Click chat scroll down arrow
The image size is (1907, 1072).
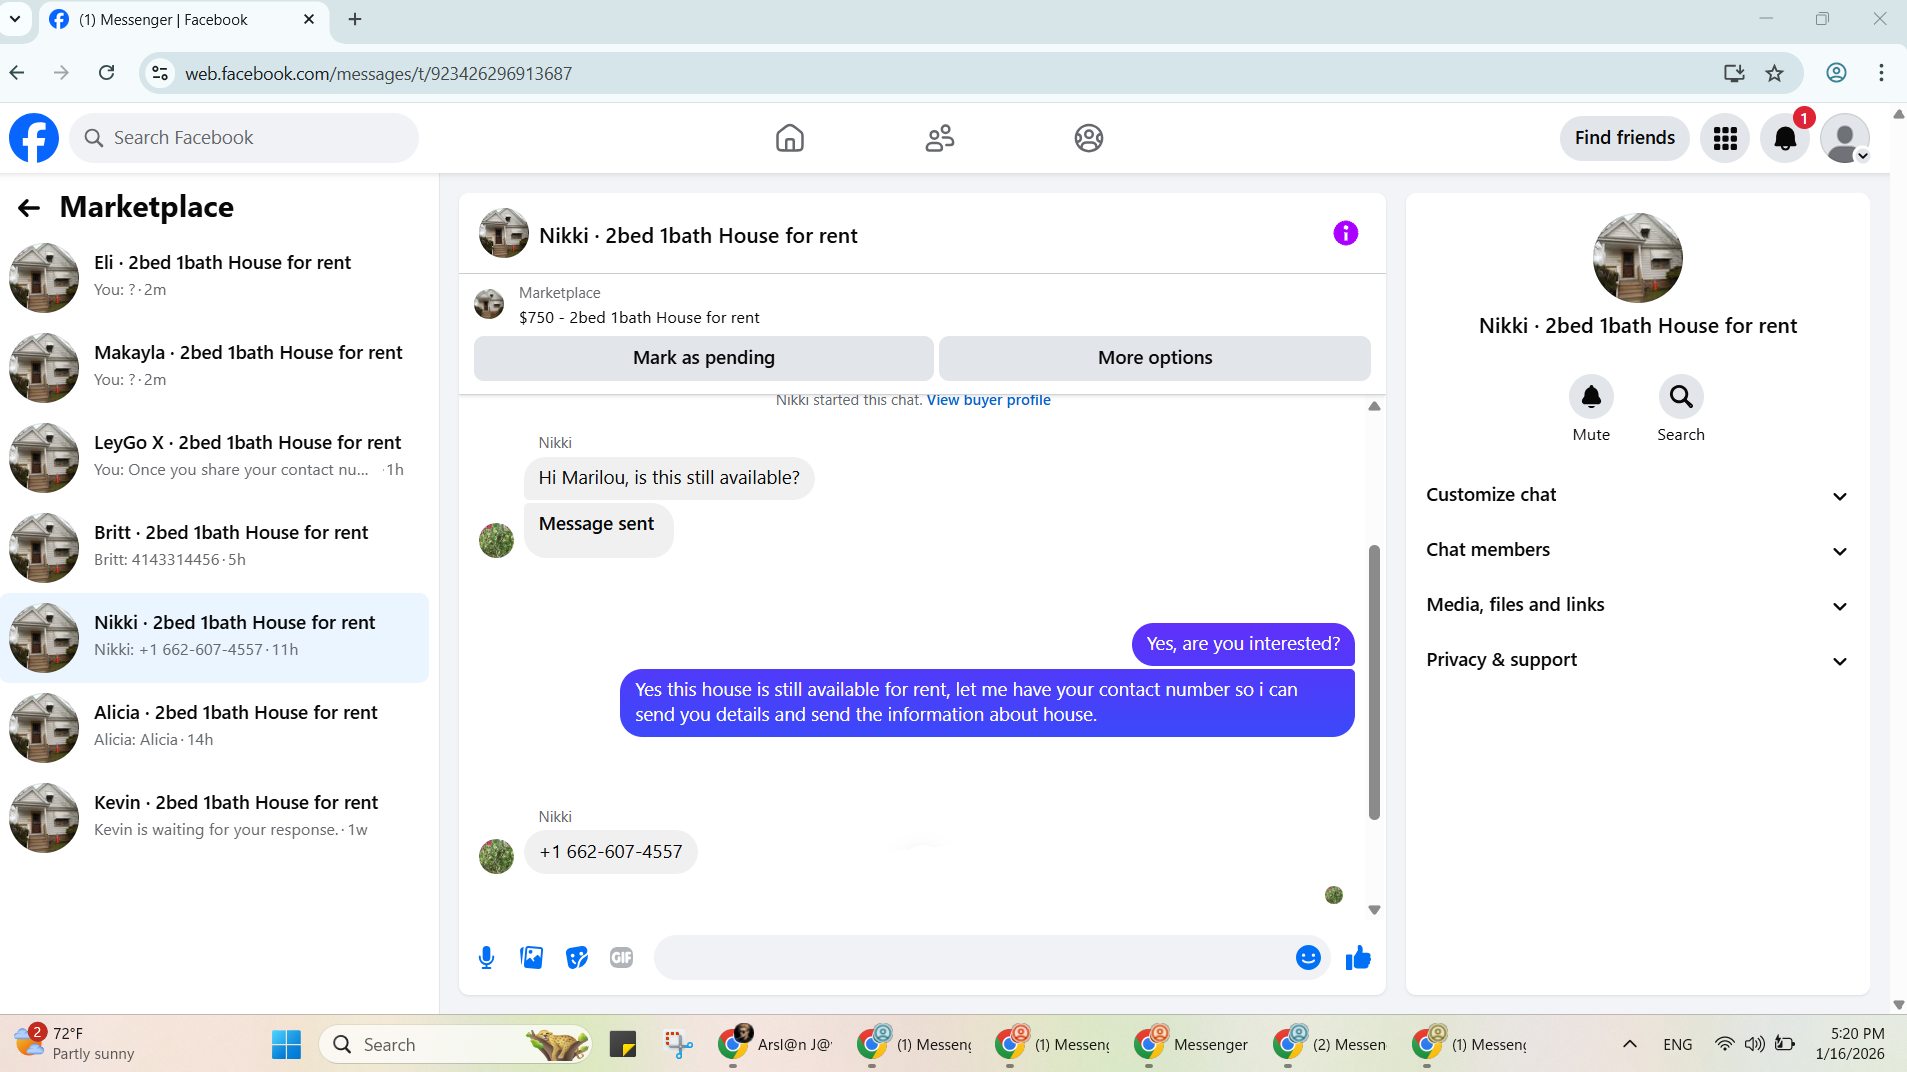pyautogui.click(x=1374, y=910)
